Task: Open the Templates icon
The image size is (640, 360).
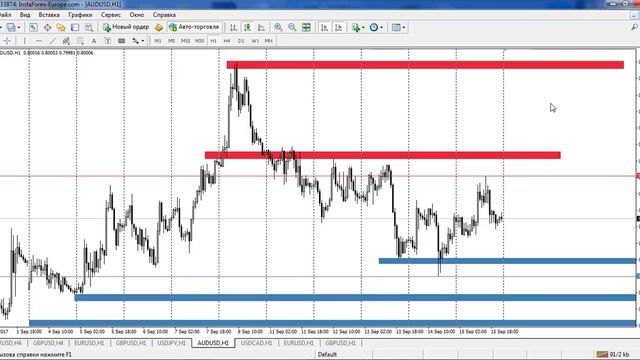Action: tap(396, 27)
